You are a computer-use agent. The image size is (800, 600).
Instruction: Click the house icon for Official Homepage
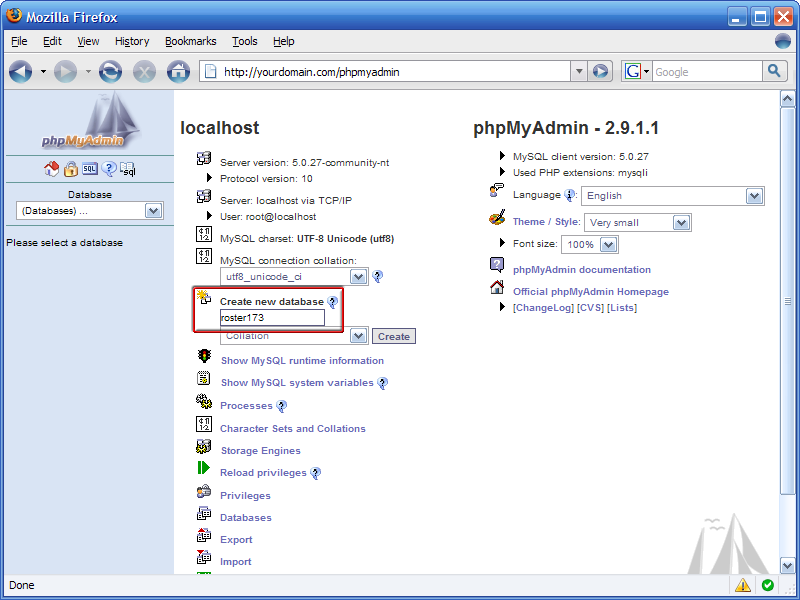[497, 288]
